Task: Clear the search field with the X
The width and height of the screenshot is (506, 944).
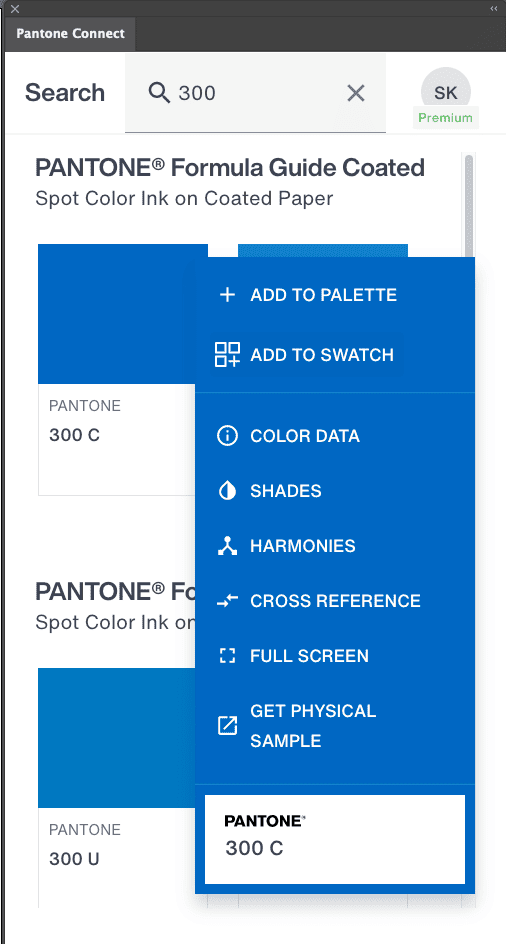Action: 356,93
